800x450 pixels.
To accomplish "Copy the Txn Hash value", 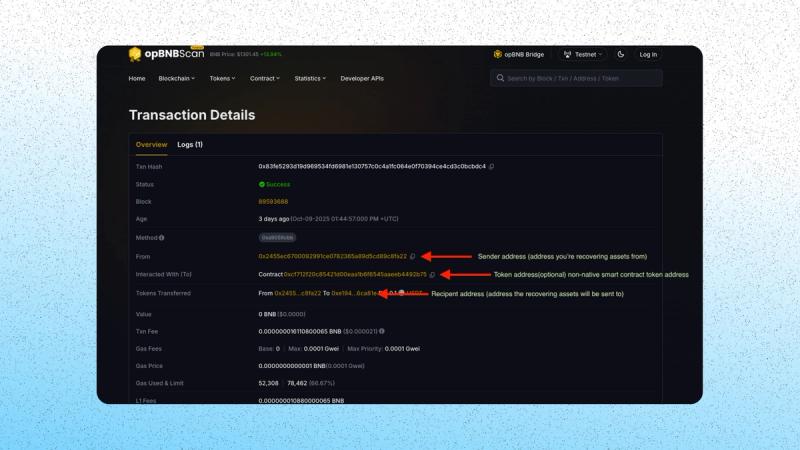I will (x=491, y=166).
